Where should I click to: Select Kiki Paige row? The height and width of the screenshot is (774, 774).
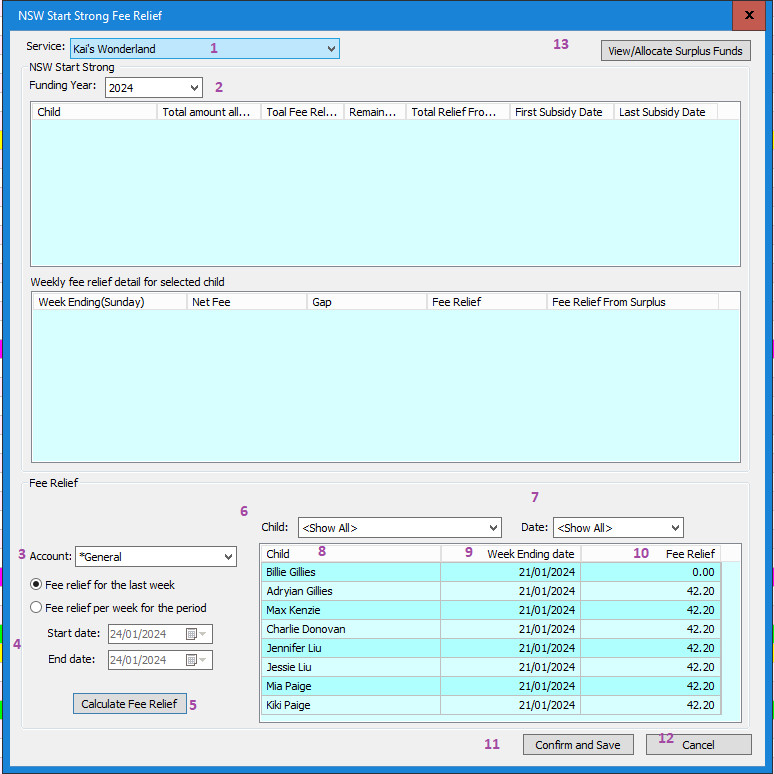[x=350, y=706]
